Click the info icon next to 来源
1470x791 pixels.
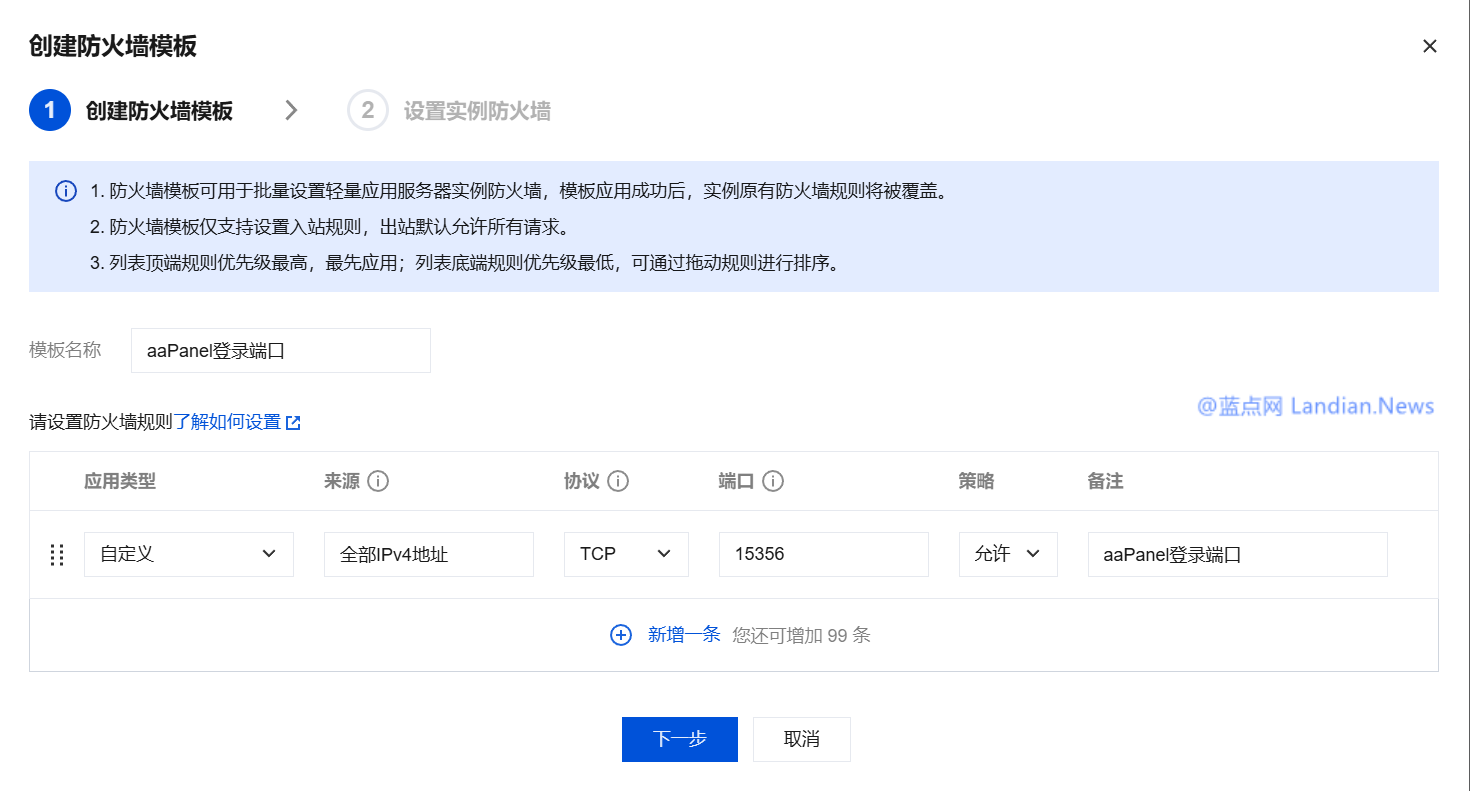click(378, 481)
